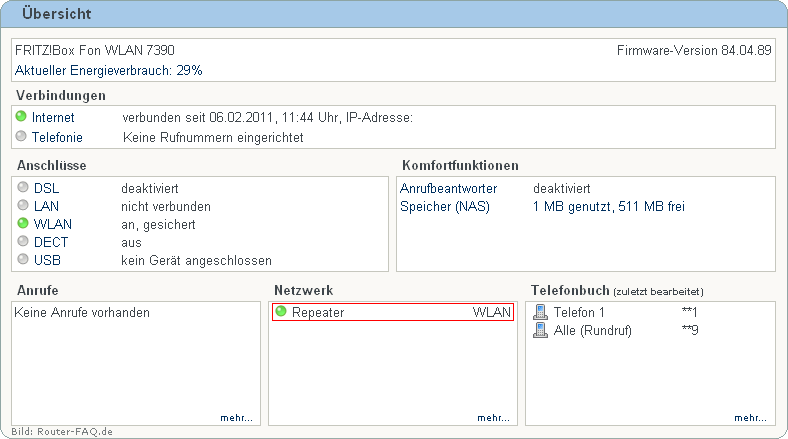The height and width of the screenshot is (439, 788).
Task: Click 'an, gesichert' WLAN status text
Action: point(158,225)
